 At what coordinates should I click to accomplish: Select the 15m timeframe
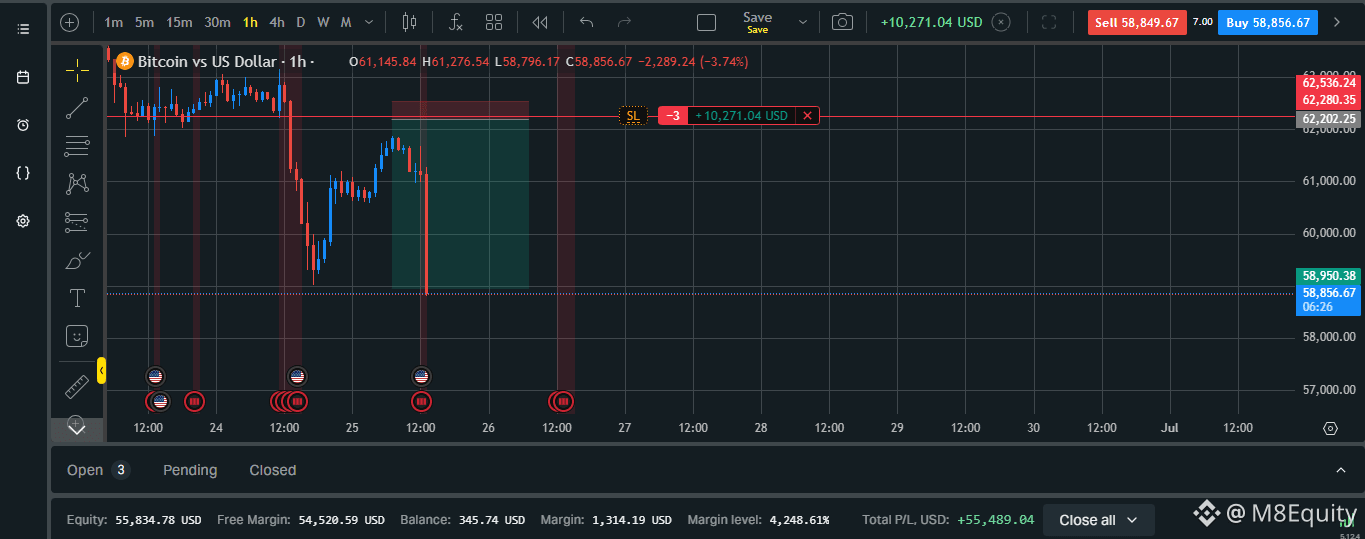[x=180, y=22]
